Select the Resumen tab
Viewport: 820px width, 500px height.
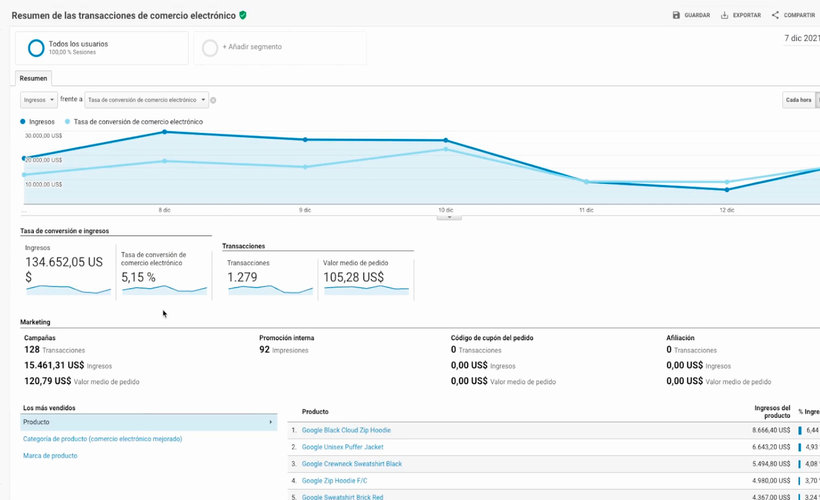point(33,78)
